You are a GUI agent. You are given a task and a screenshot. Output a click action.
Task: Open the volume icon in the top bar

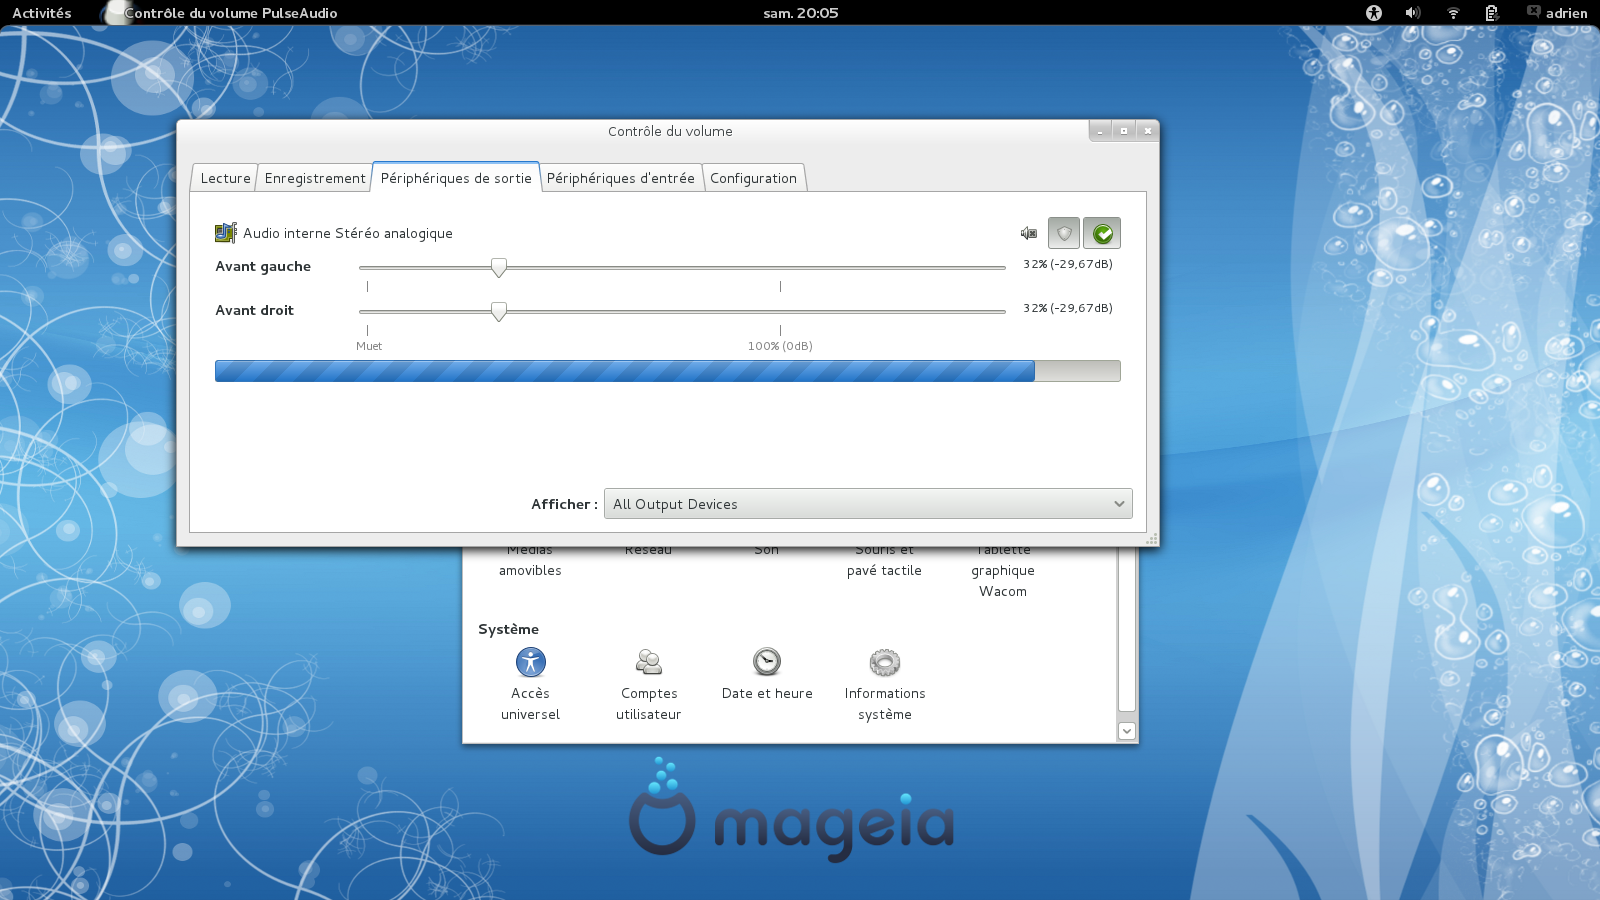(x=1413, y=13)
